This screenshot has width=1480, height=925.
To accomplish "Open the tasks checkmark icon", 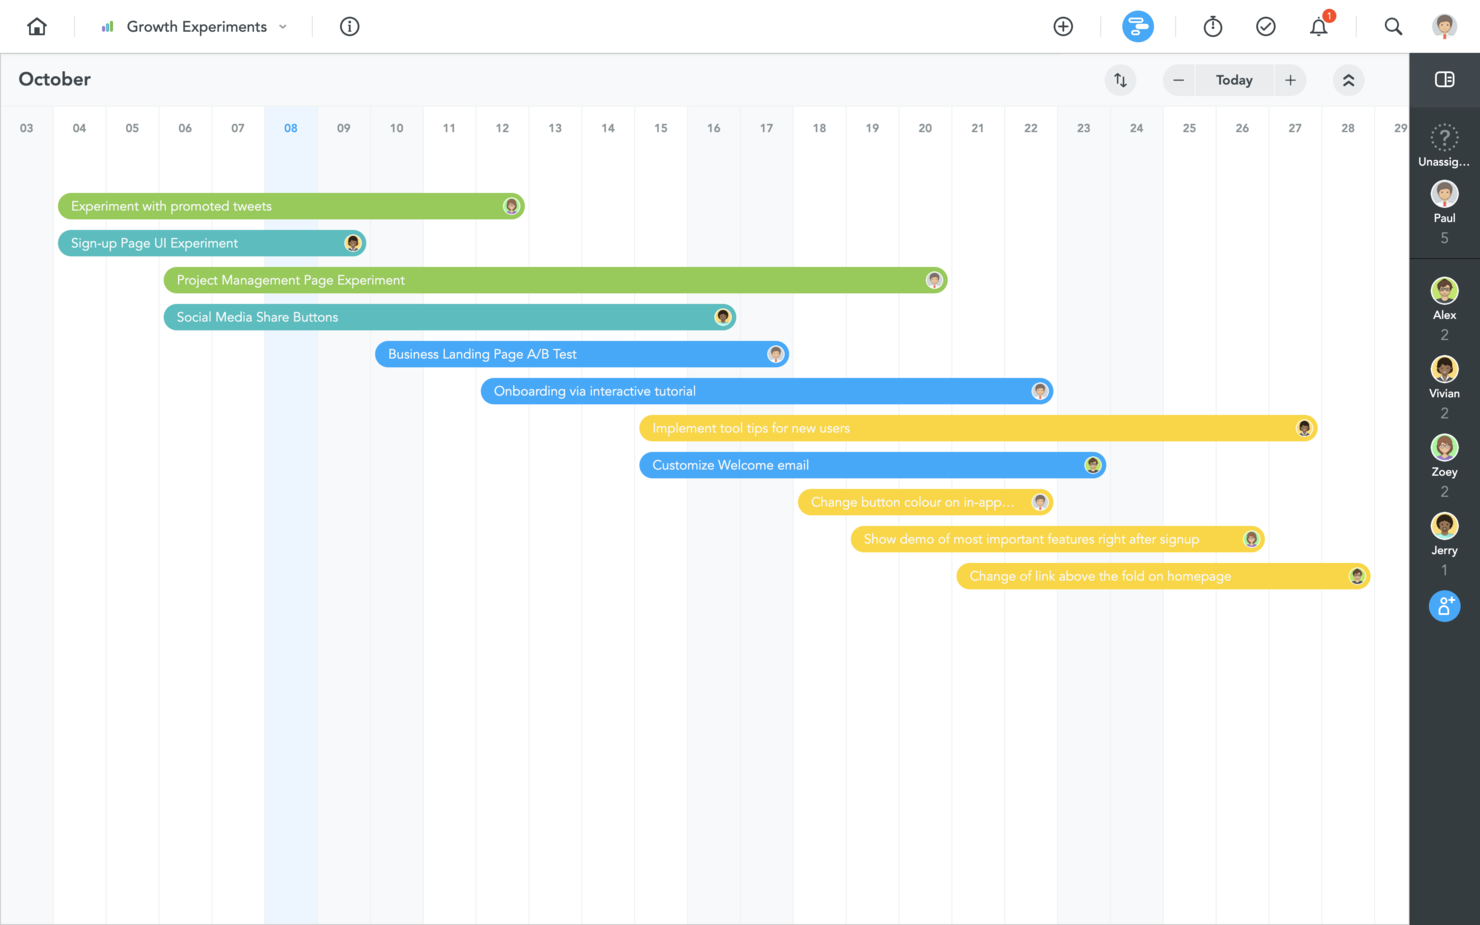I will (1266, 26).
